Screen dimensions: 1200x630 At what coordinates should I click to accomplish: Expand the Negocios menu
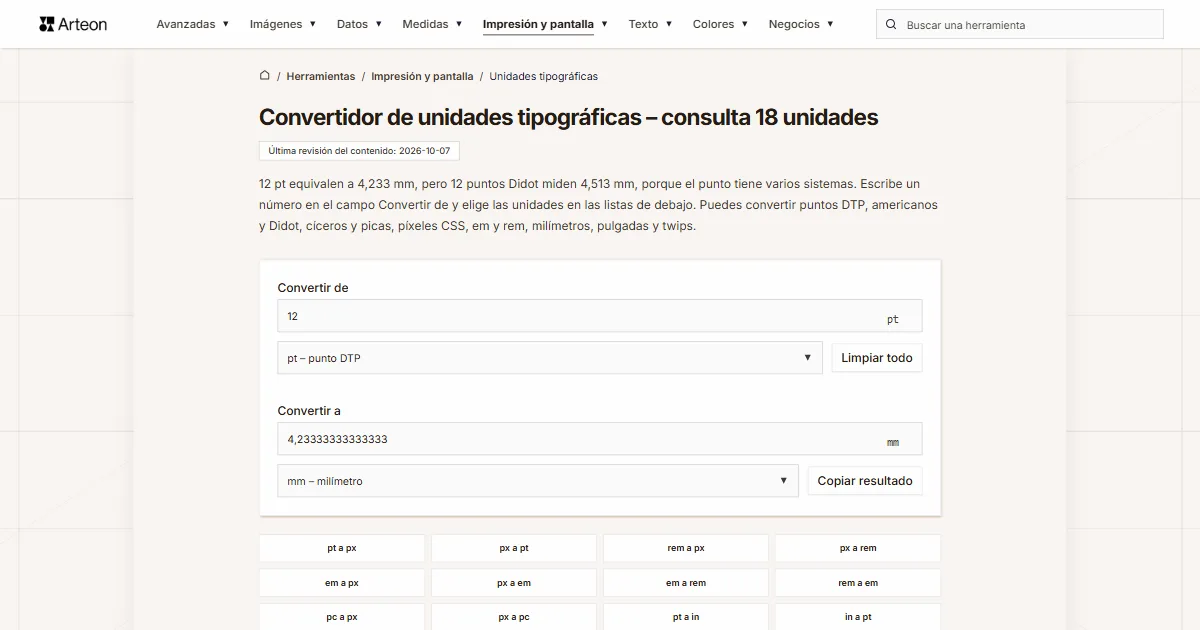(801, 24)
